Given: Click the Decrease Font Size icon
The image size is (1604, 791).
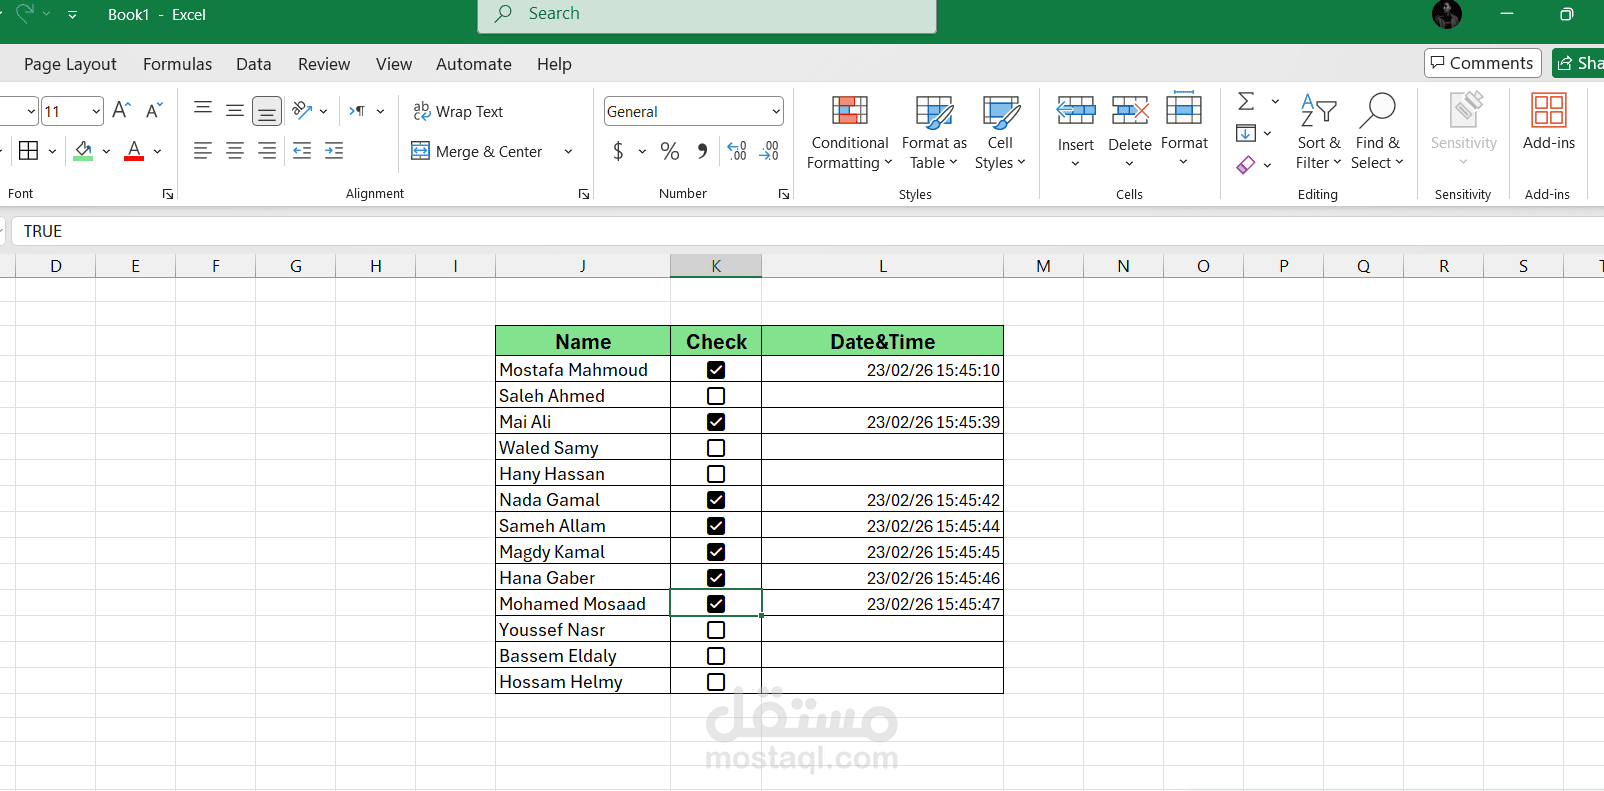Looking at the screenshot, I should [154, 110].
